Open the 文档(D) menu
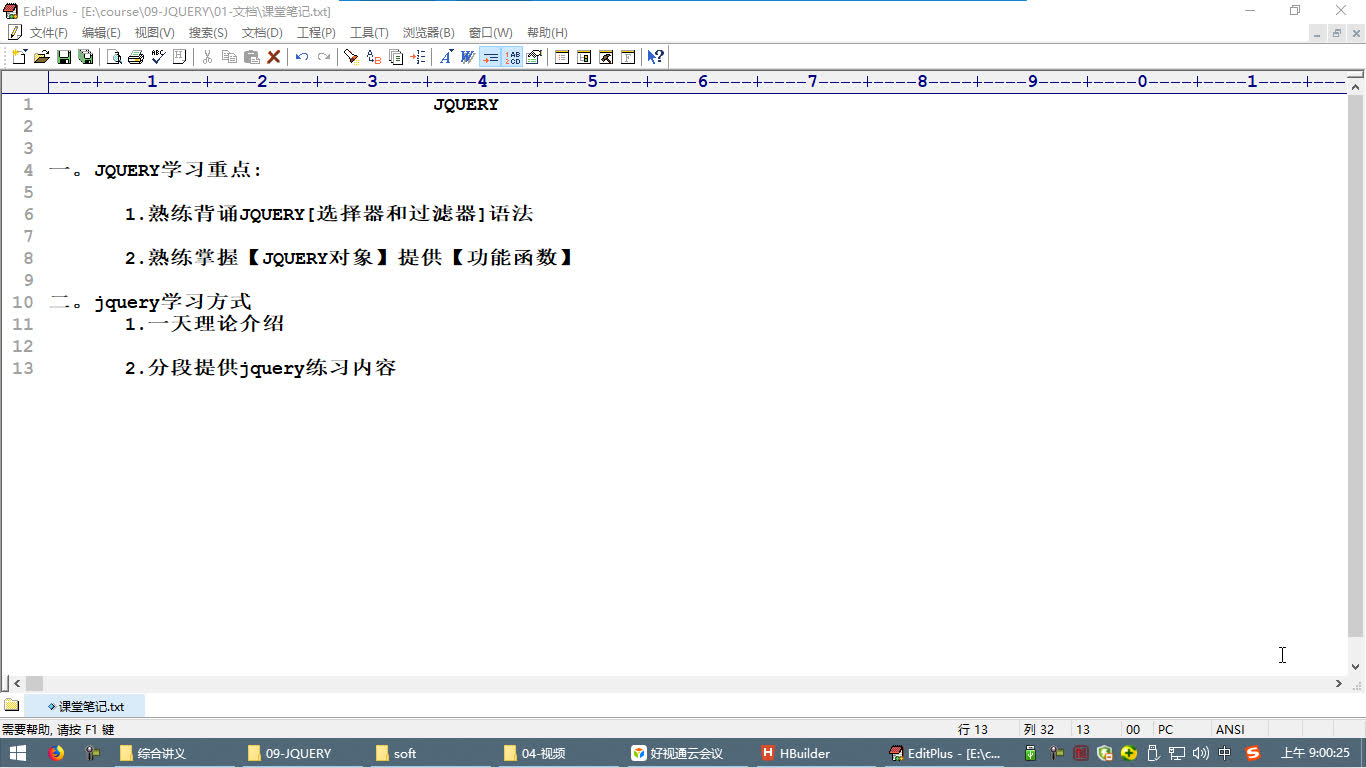 coord(262,33)
